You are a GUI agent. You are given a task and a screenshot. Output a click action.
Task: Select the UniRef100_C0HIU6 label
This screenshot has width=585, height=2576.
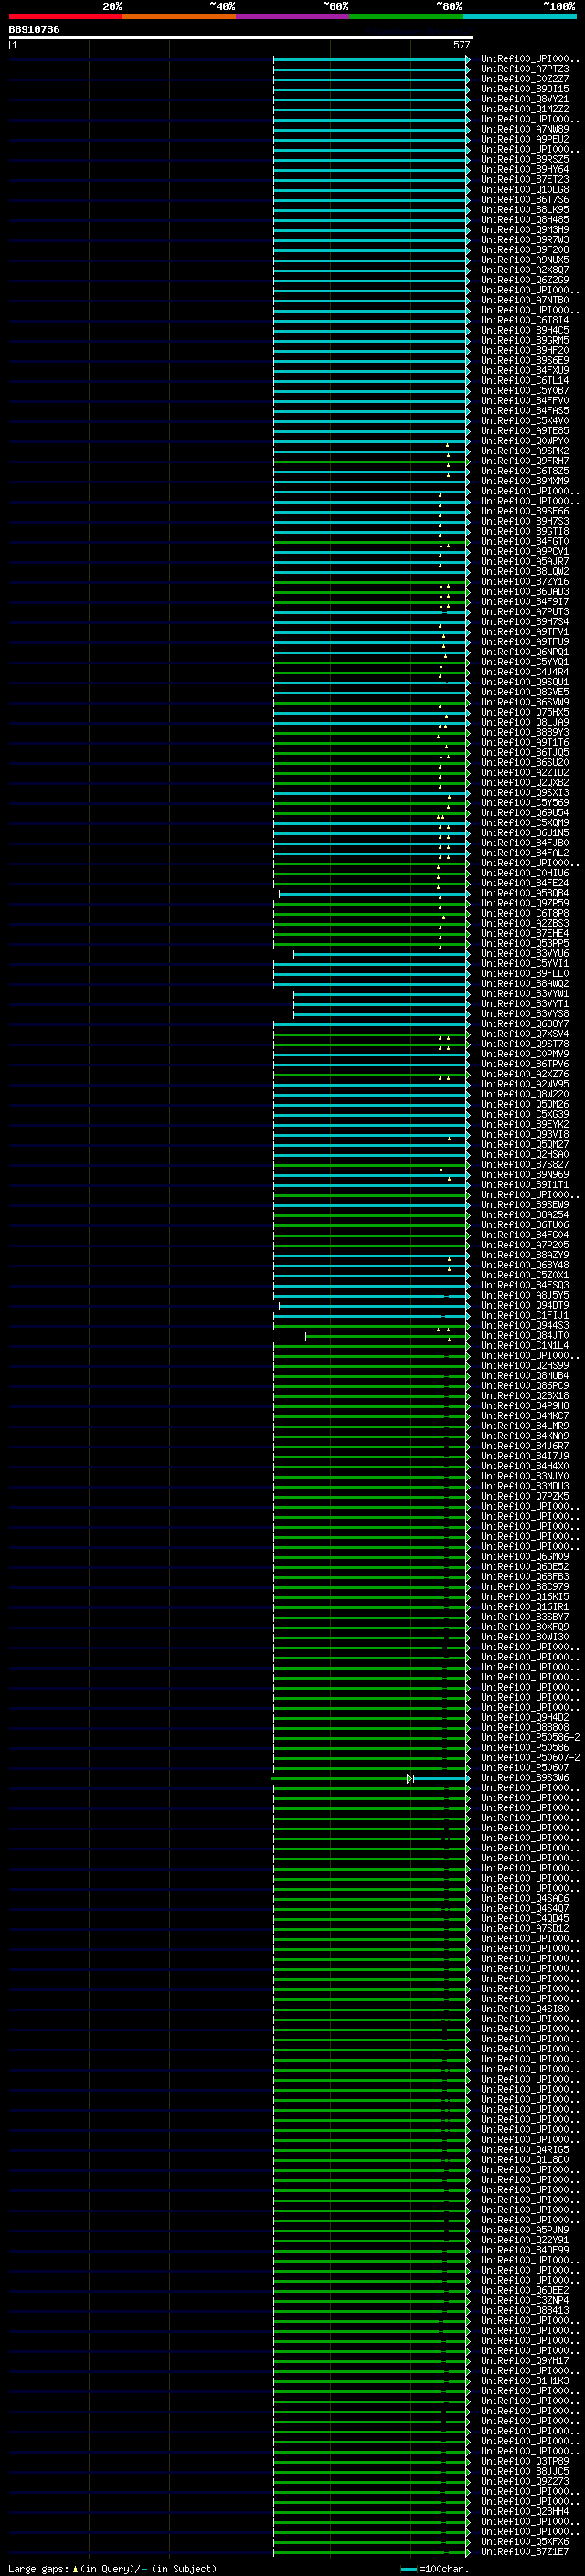click(524, 873)
